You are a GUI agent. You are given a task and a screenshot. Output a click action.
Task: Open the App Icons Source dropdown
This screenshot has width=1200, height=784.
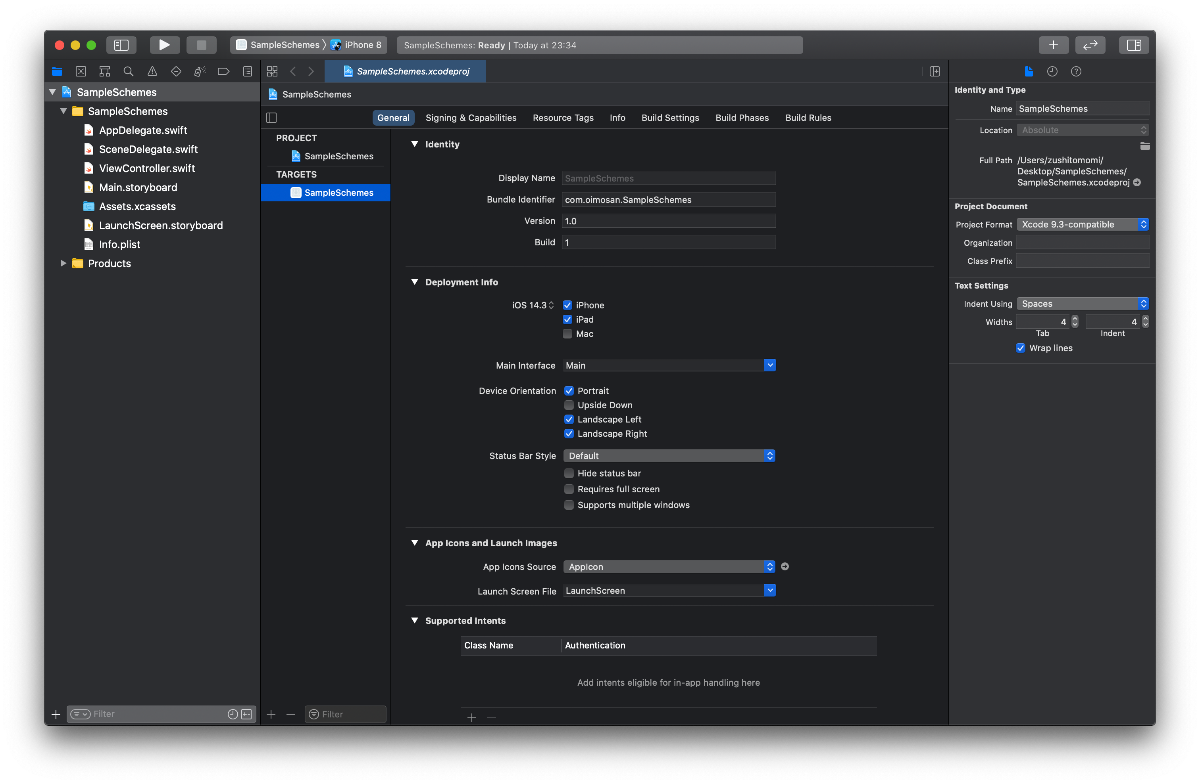pos(669,566)
